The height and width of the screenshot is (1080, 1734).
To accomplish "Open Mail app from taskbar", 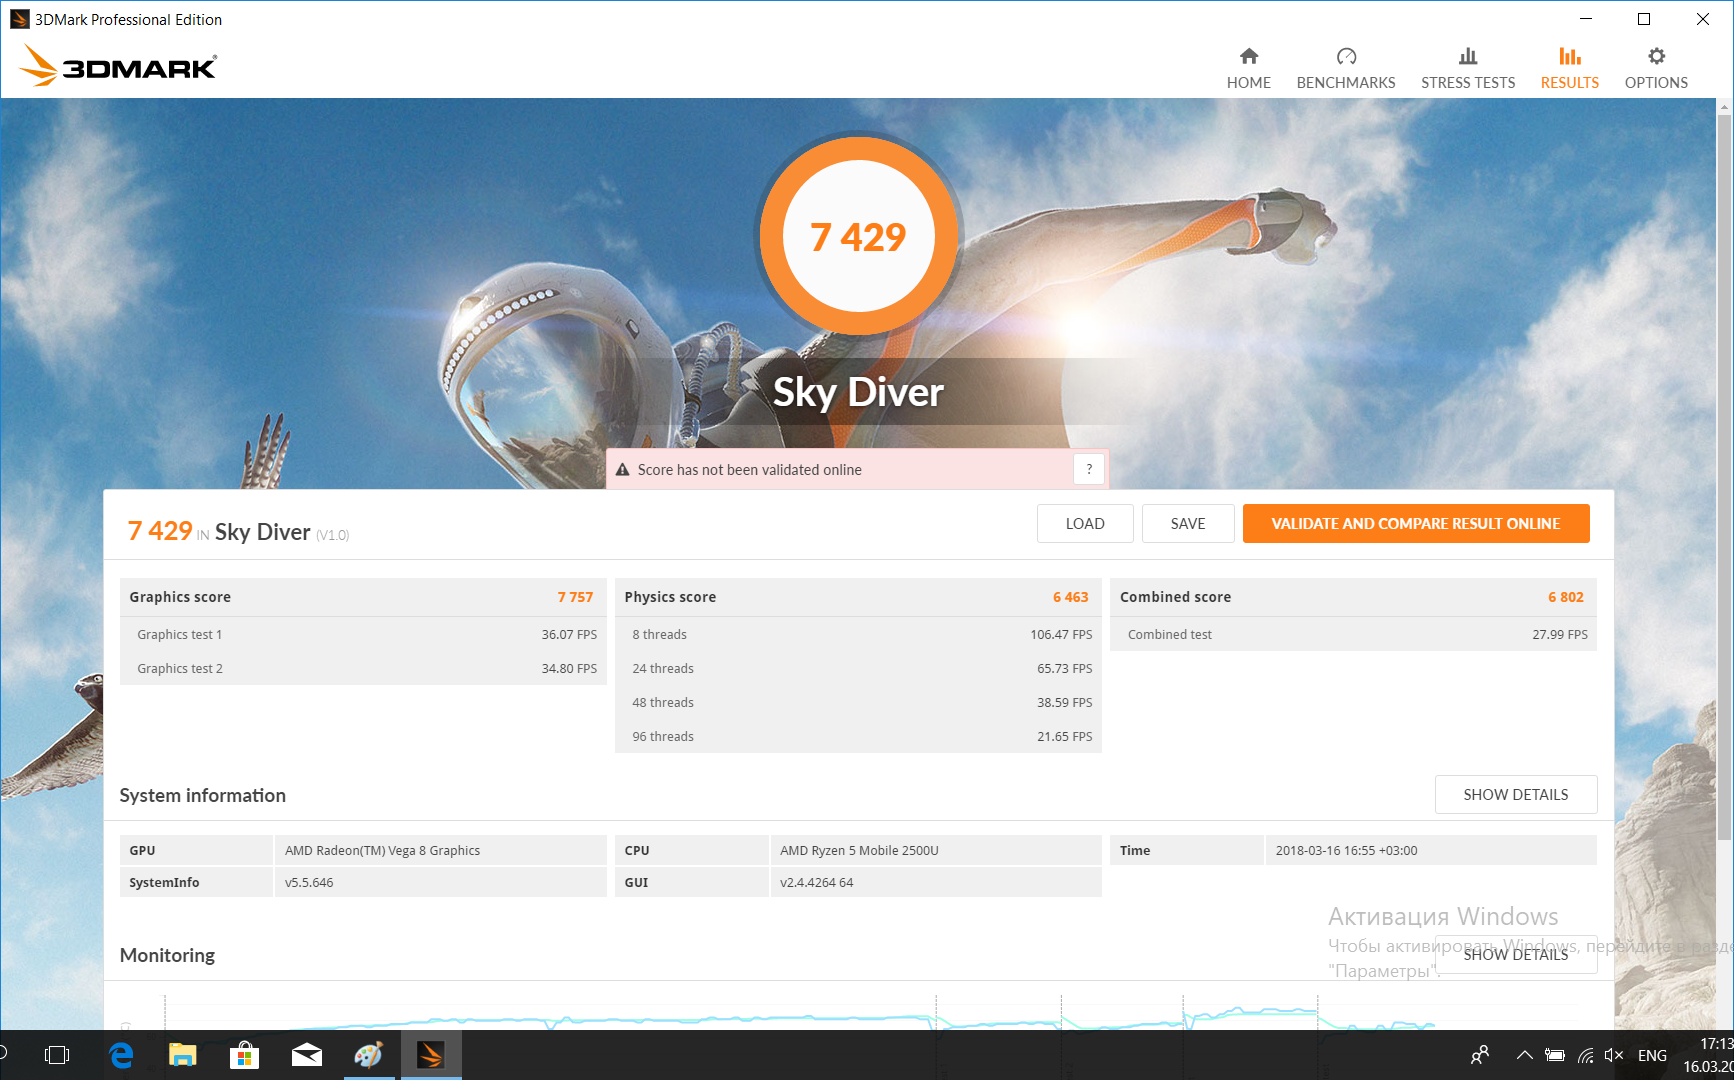I will tap(306, 1055).
